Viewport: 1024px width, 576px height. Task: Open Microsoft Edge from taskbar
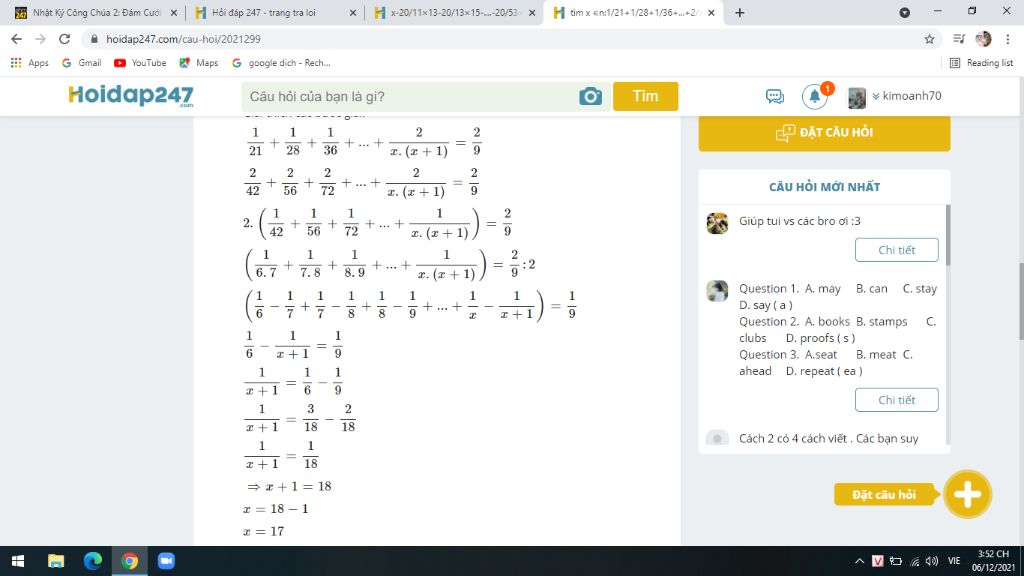(x=93, y=561)
